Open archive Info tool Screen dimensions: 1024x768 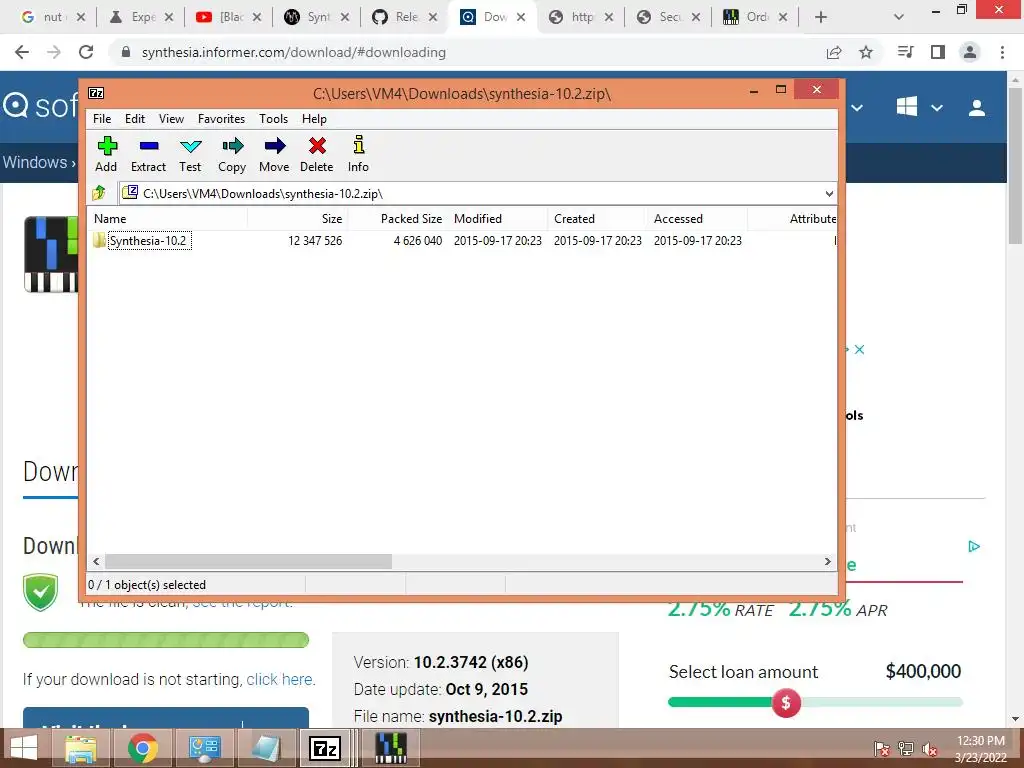click(x=358, y=154)
